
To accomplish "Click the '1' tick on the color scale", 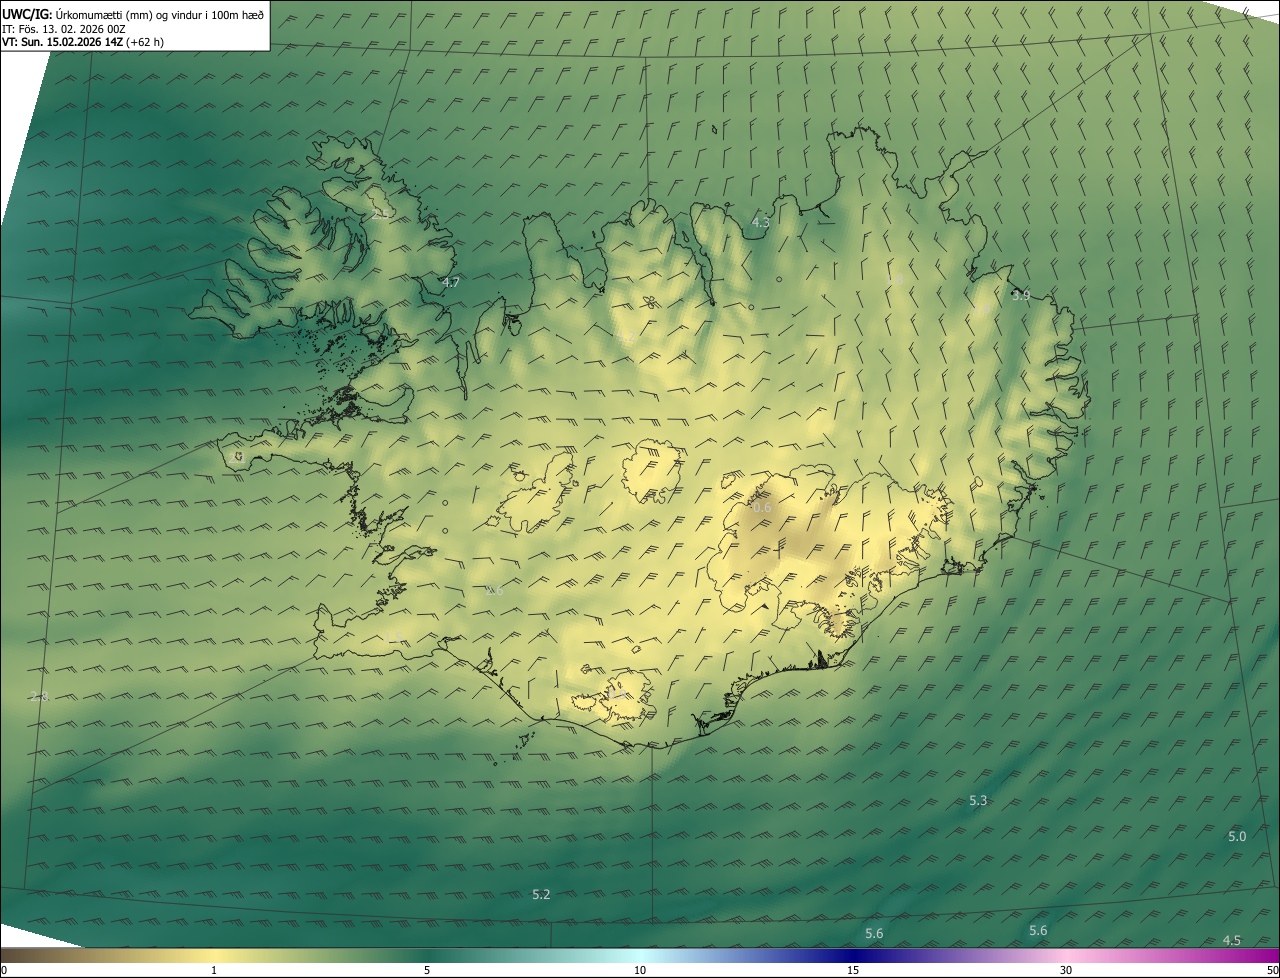I will pos(214,970).
